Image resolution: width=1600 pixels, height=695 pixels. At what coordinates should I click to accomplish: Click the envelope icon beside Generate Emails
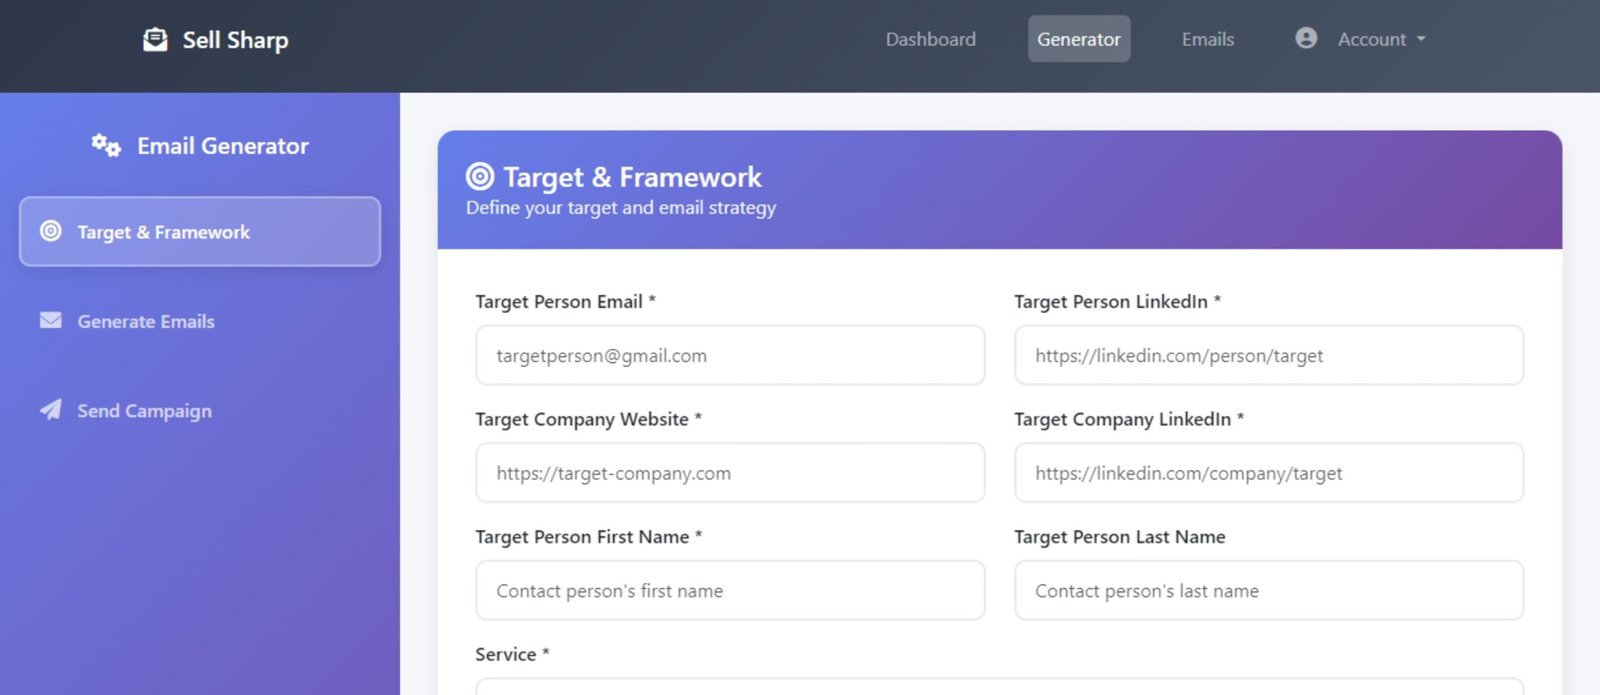51,320
